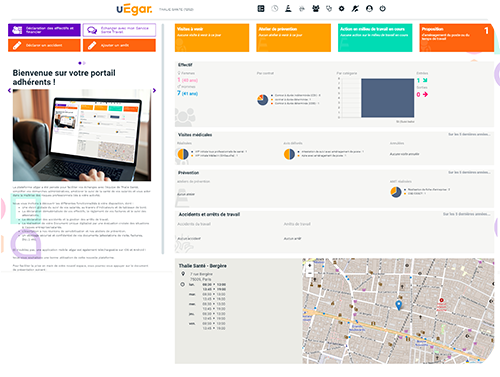Select the second carousel page dot

[84, 63]
